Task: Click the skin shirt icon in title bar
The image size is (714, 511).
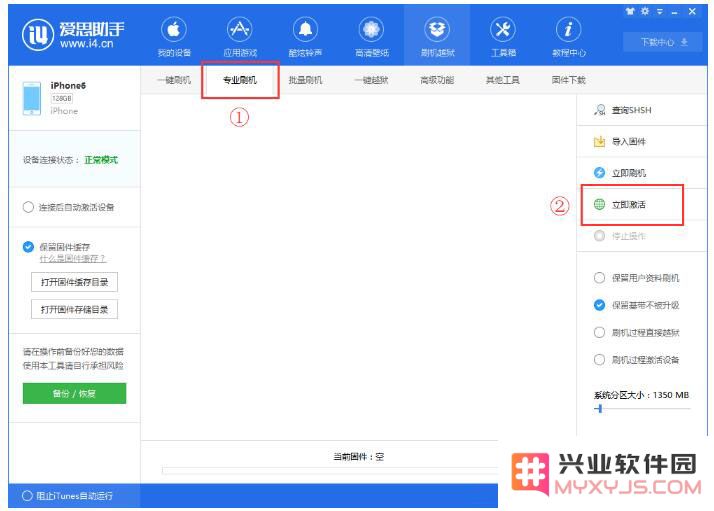Action: 630,11
